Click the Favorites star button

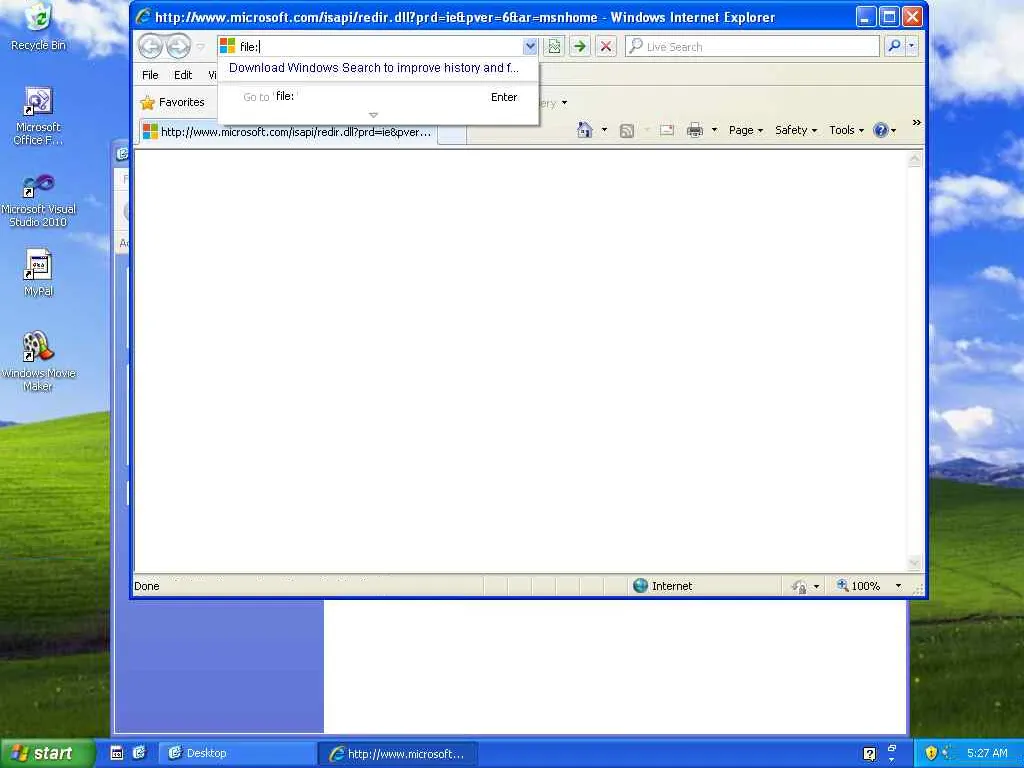coord(172,103)
